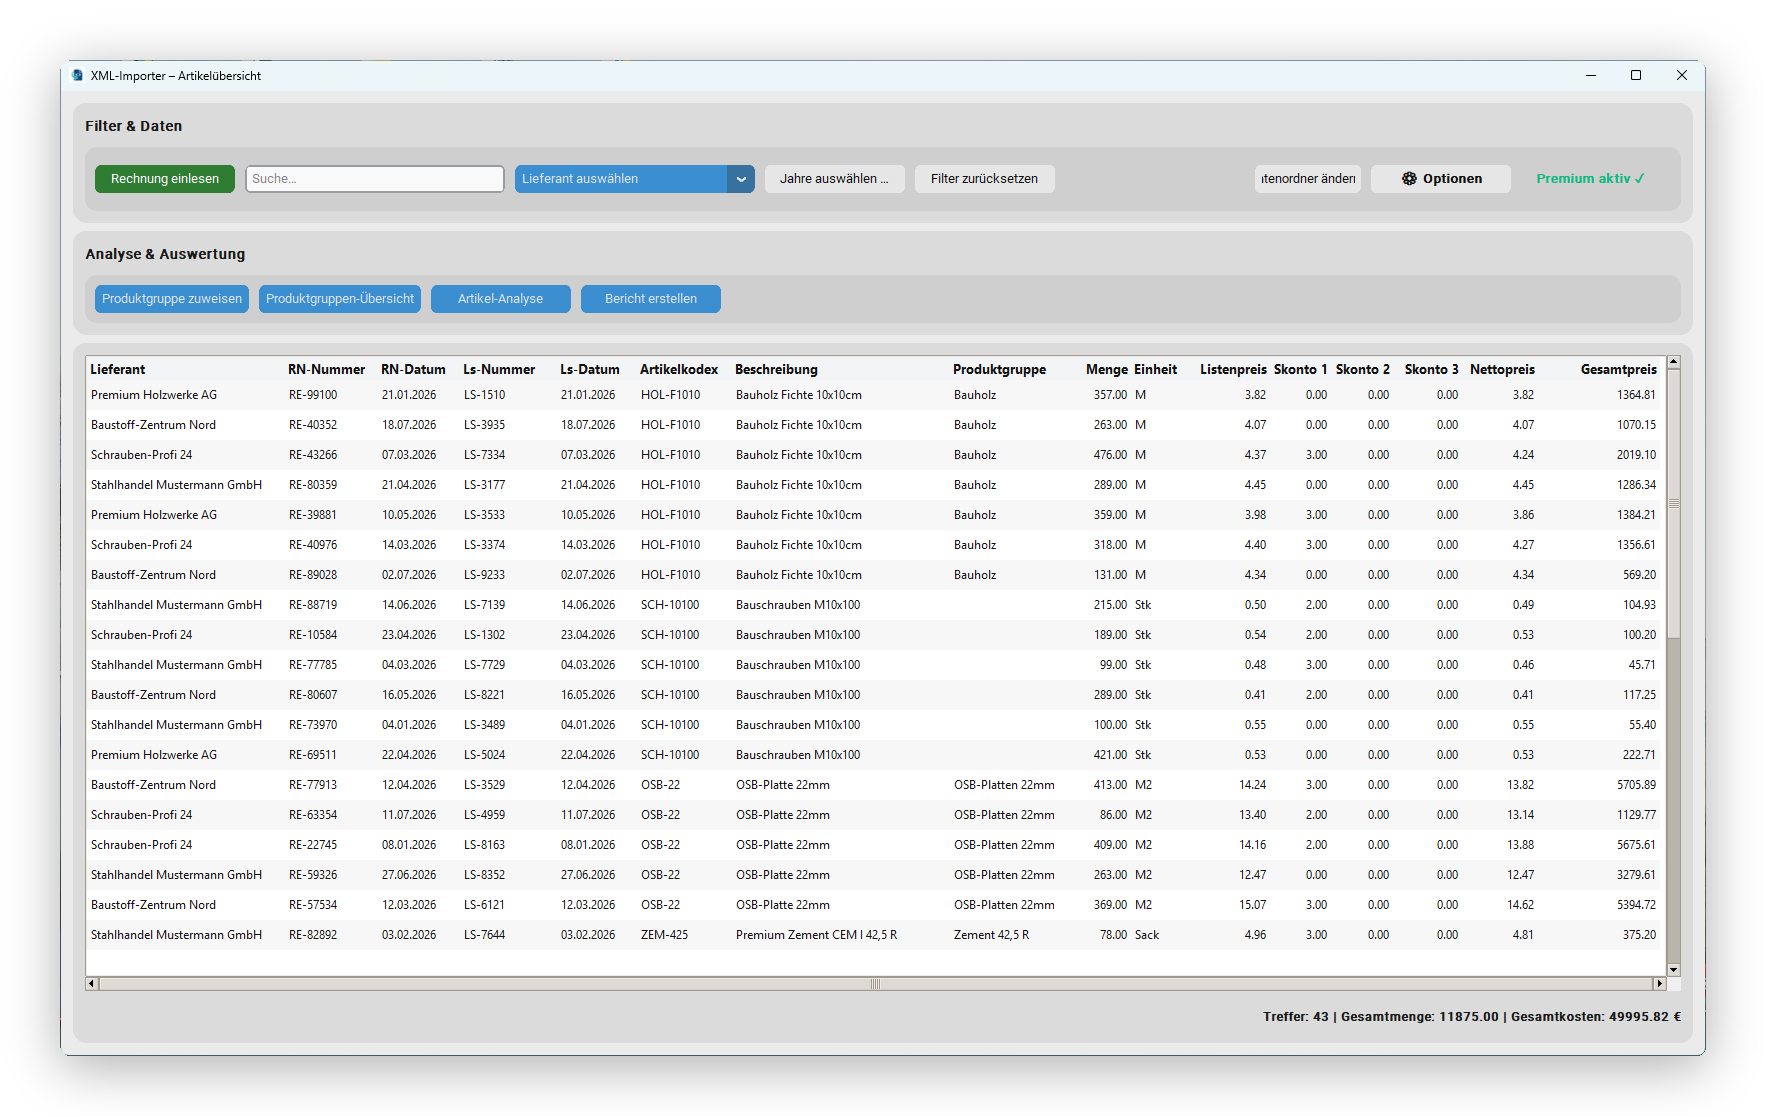Image resolution: width=1766 pixels, height=1116 pixels.
Task: Select the row with RE-80359
Action: [x=873, y=485]
